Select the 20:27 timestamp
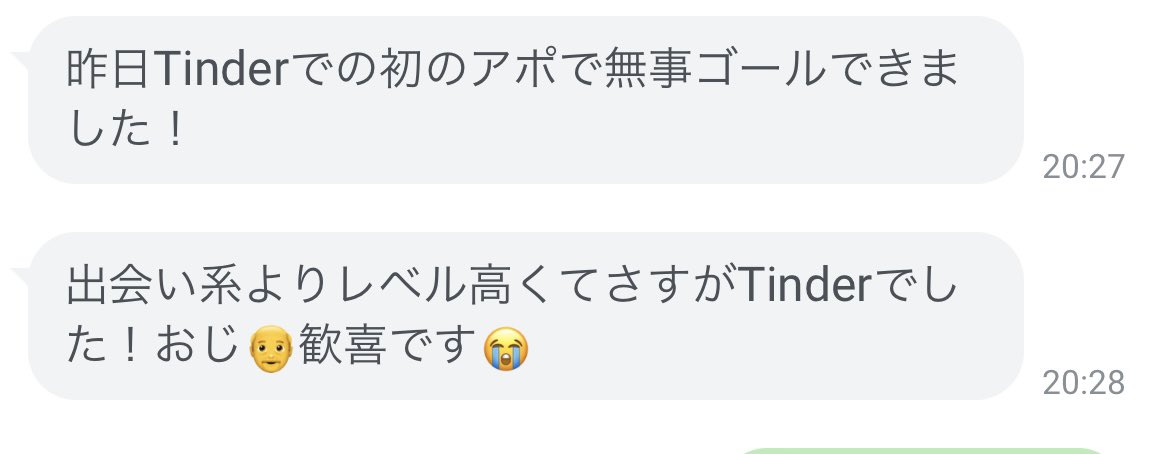The height and width of the screenshot is (454, 1150). coord(1083,167)
